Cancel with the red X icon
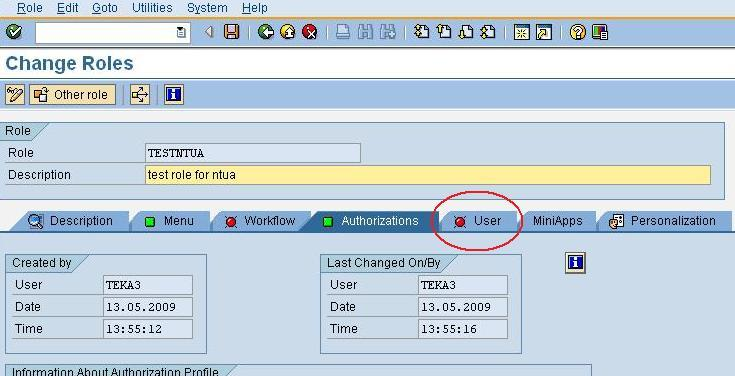Screen dimensions: 735x376 click(309, 32)
